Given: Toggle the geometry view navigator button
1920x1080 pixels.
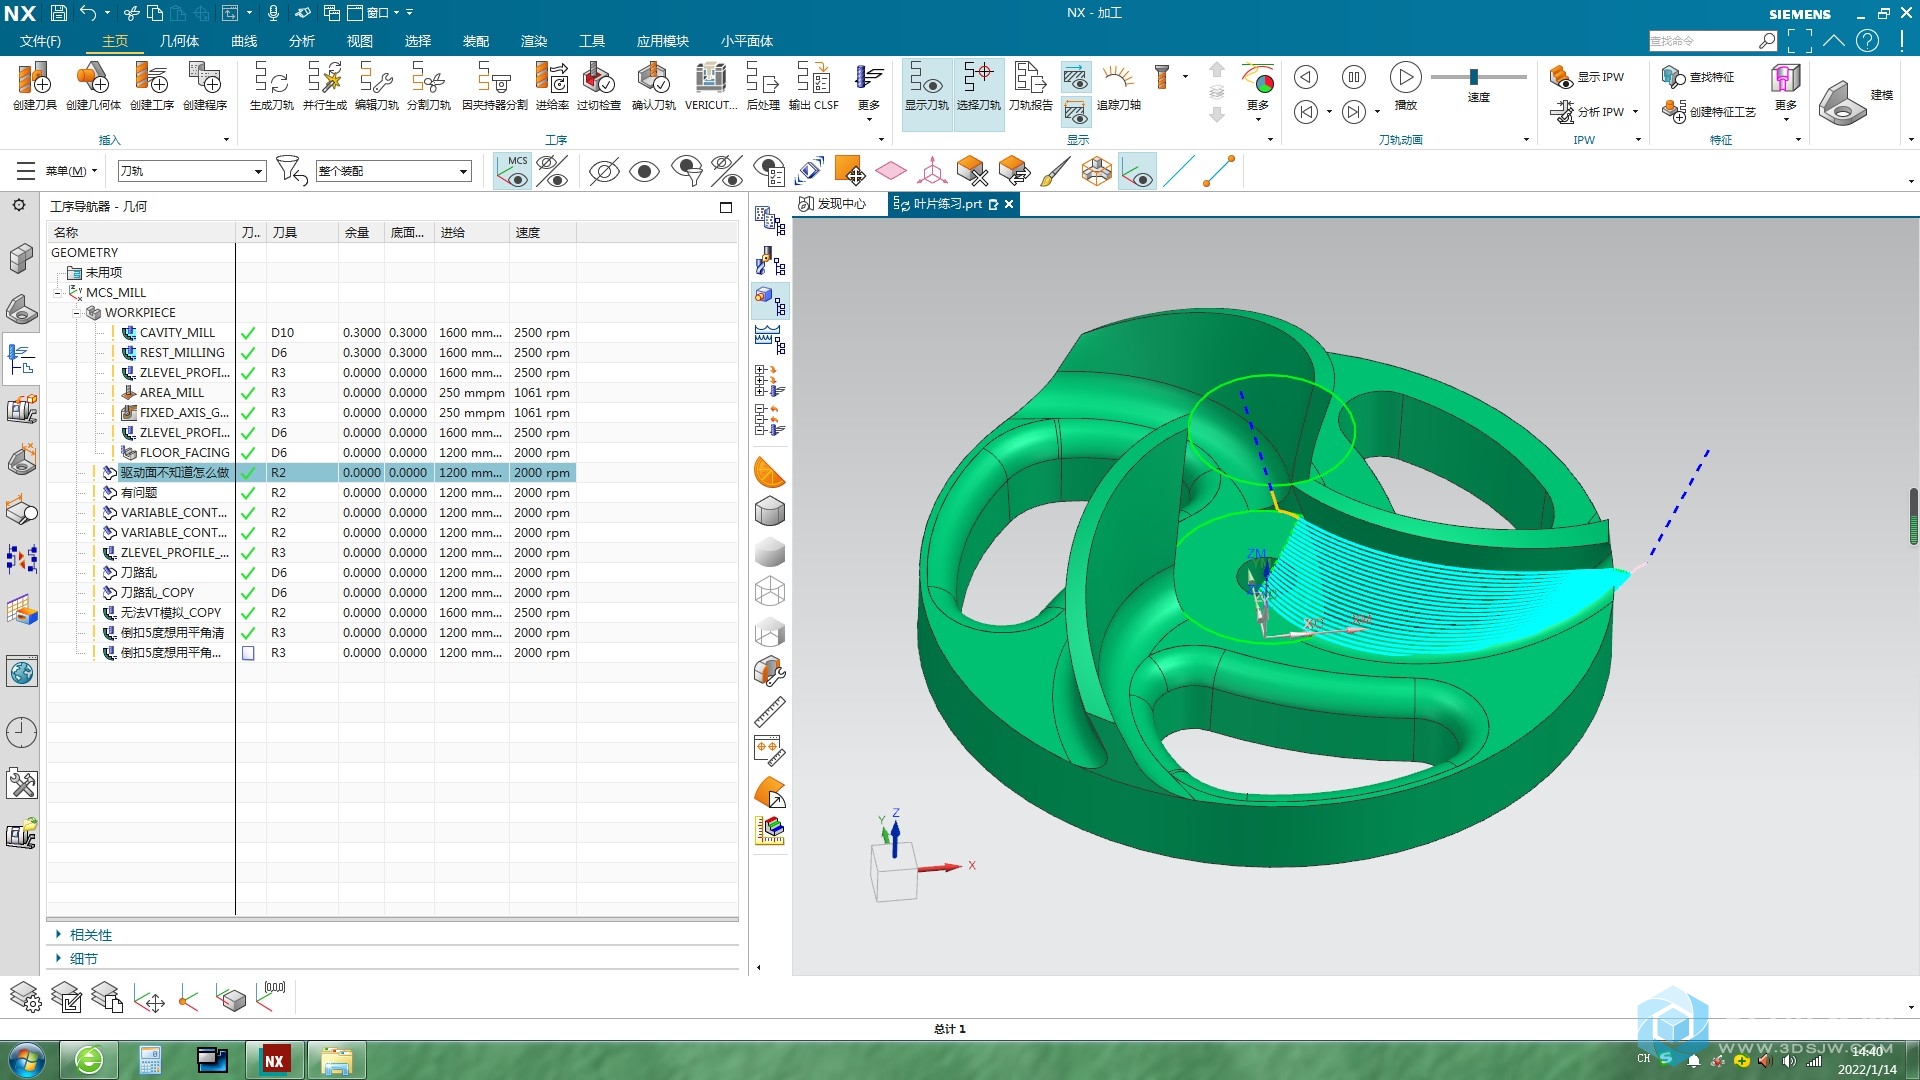Looking at the screenshot, I should 769,300.
